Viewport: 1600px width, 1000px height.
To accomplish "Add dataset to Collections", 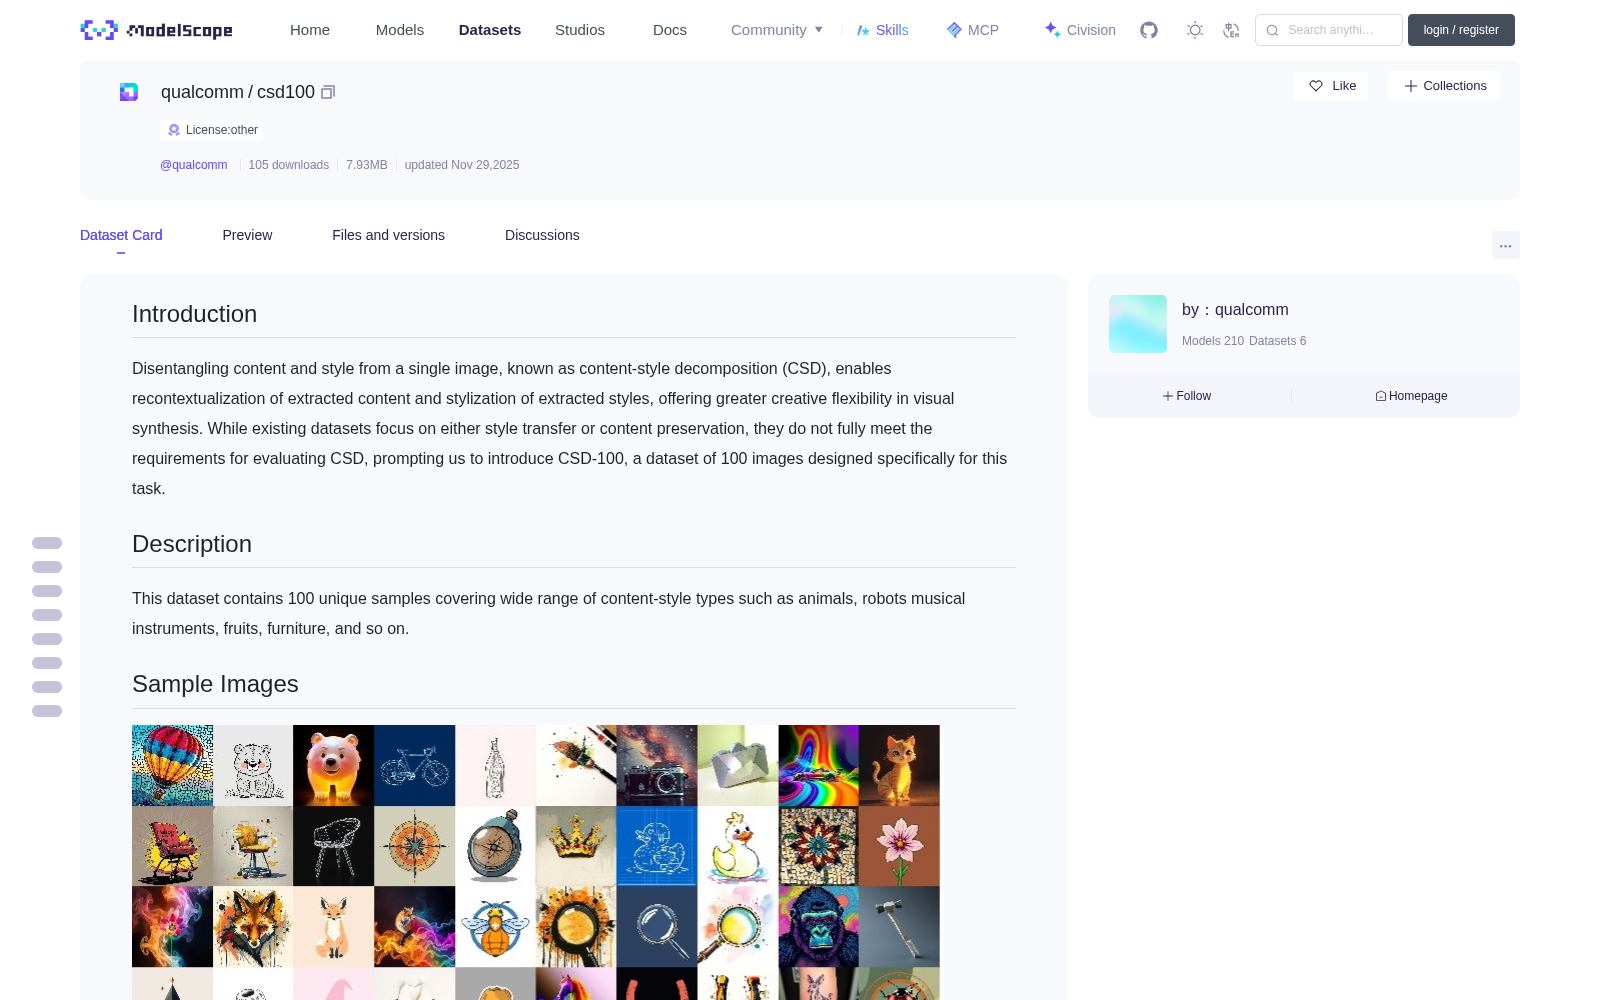I will click(1444, 86).
